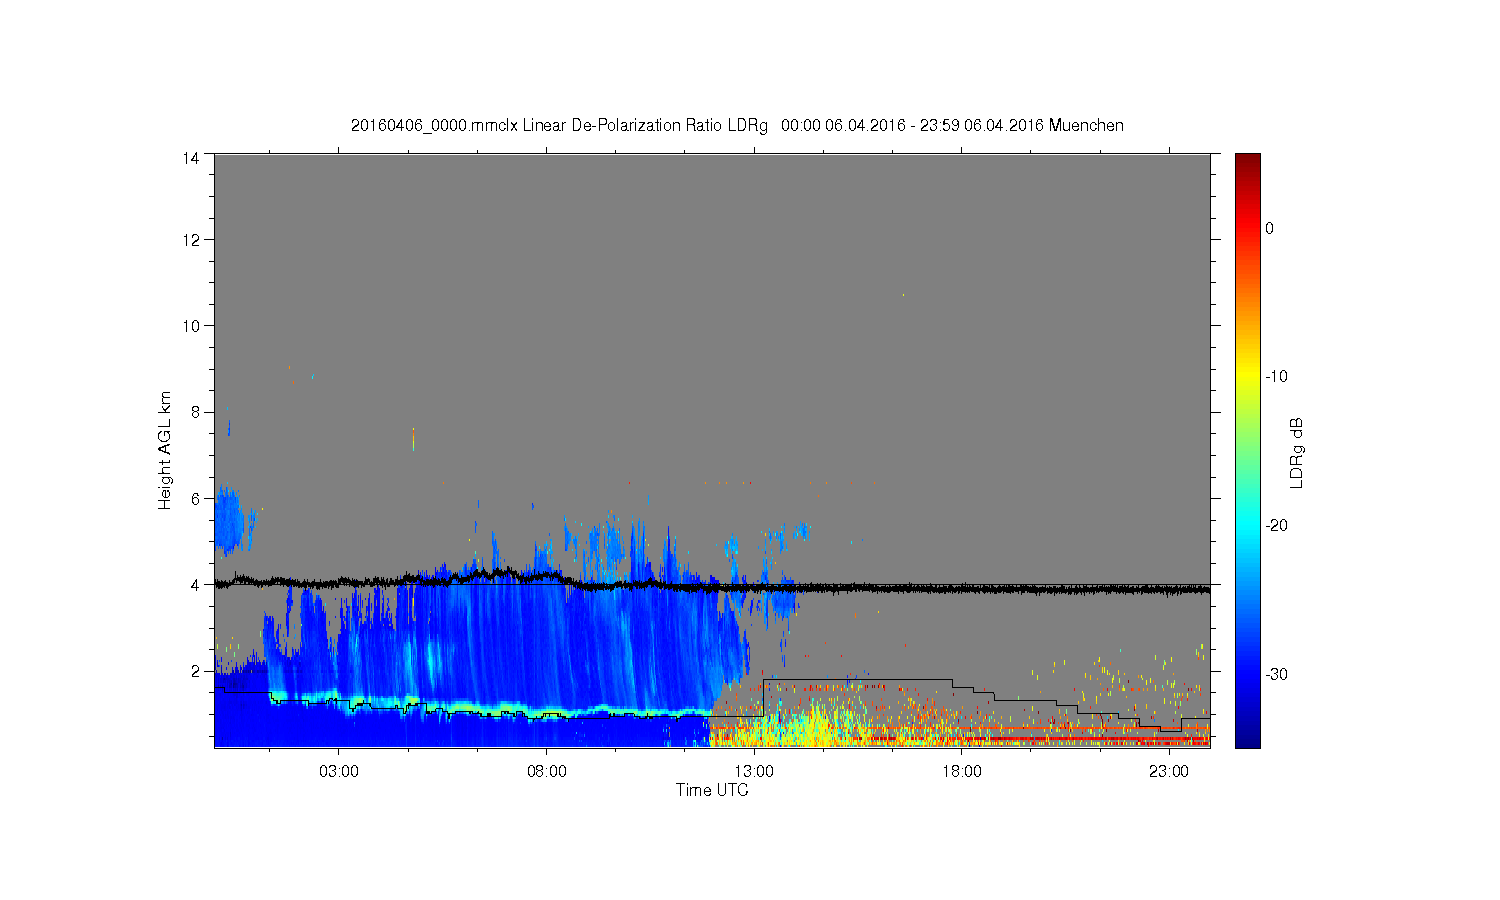1500x900 pixels.
Task: Select the 14 km height tick label
Action: click(x=191, y=157)
